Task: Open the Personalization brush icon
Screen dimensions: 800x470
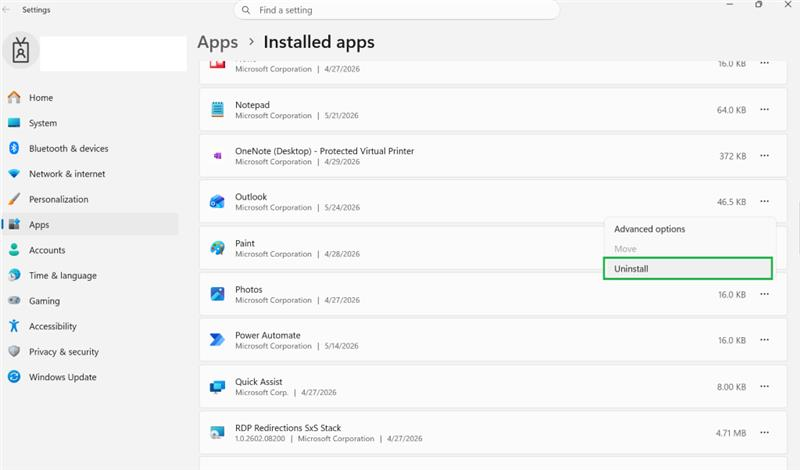Action: point(14,199)
